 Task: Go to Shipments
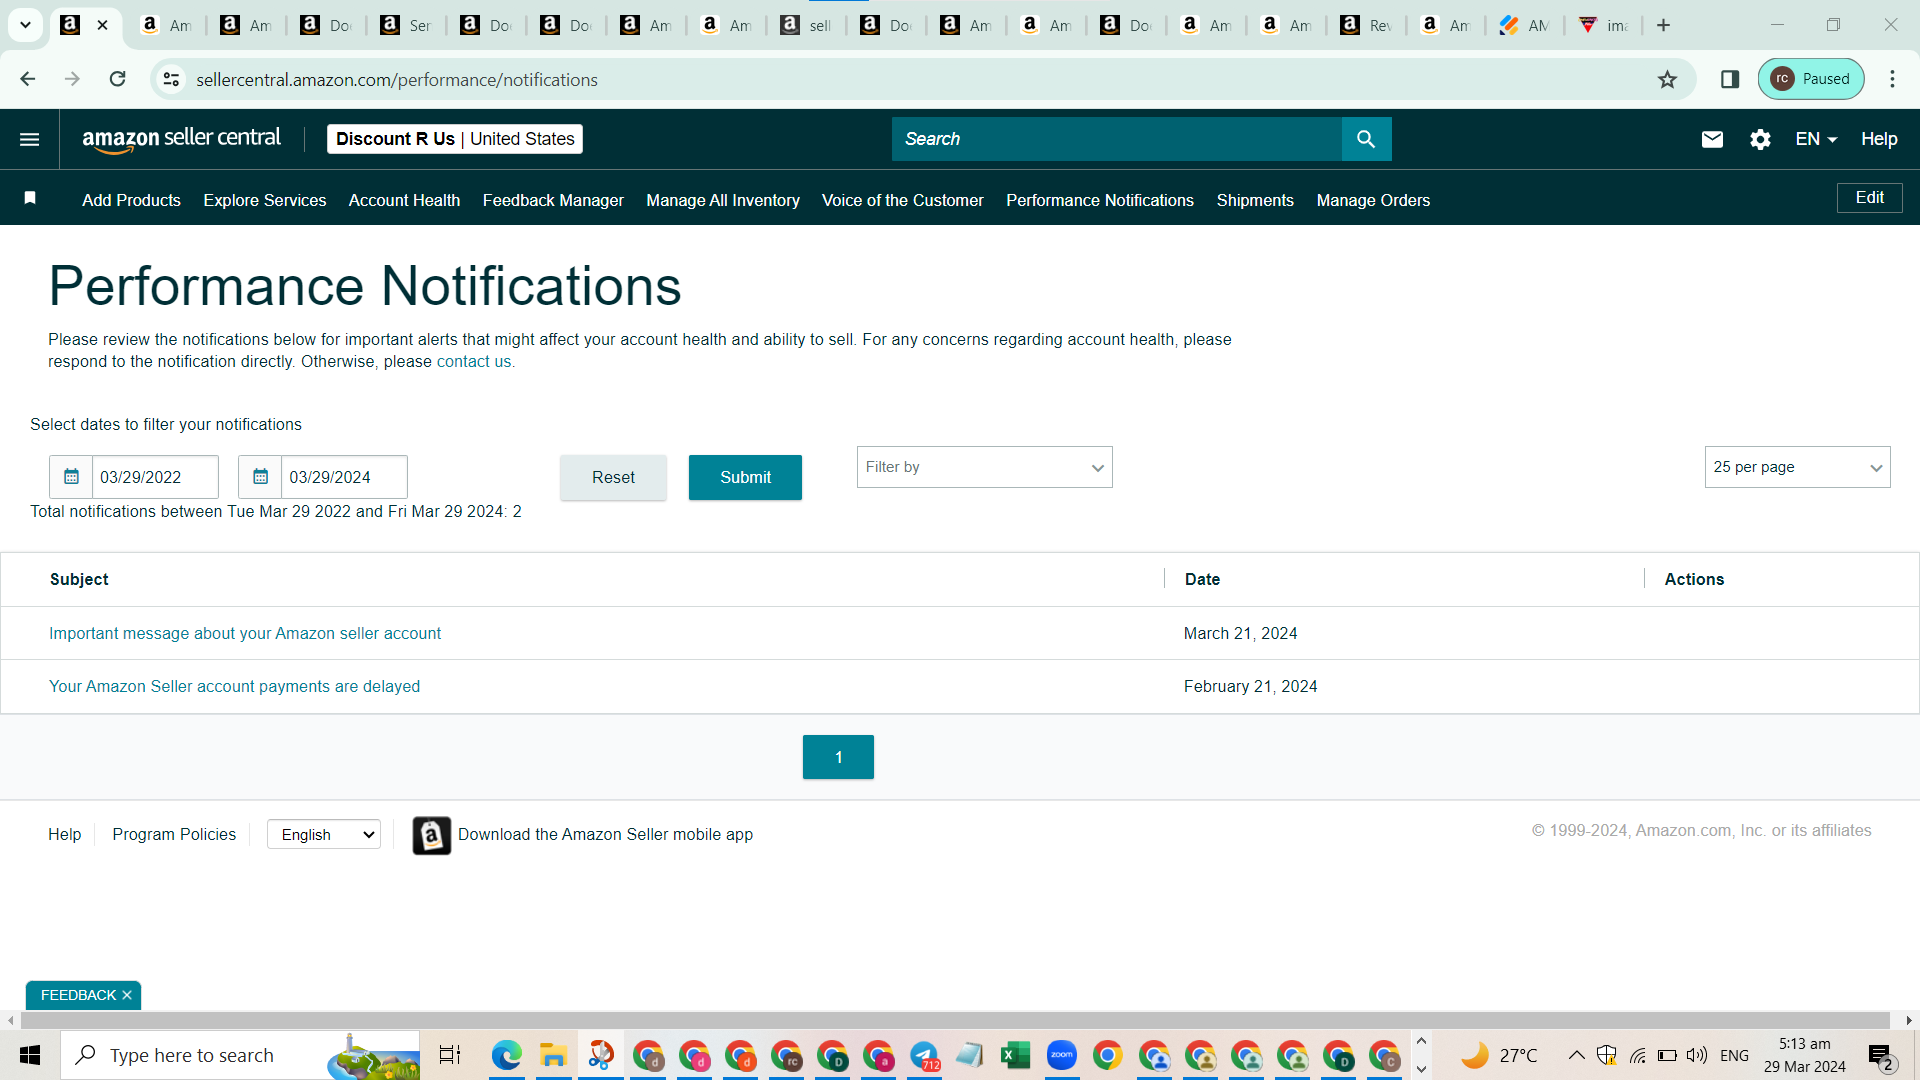1255,200
